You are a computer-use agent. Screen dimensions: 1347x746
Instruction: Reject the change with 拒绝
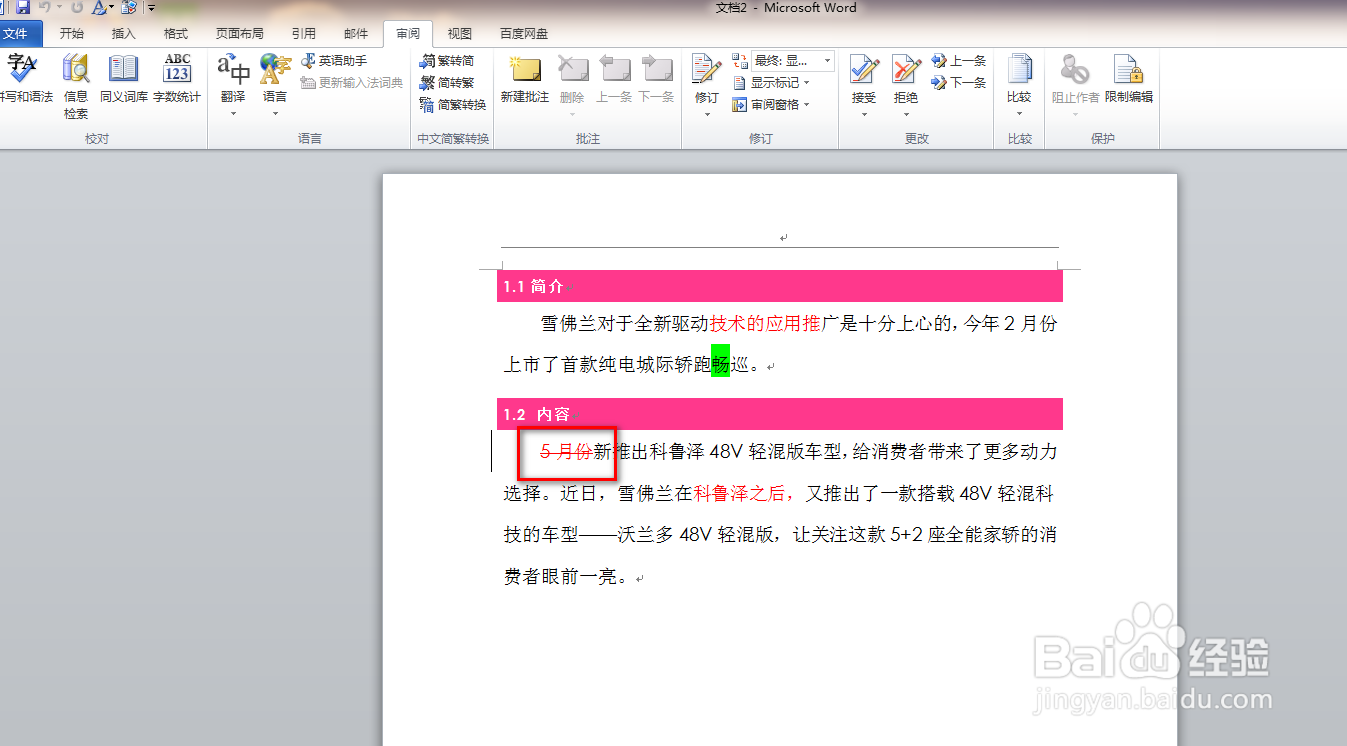click(906, 86)
